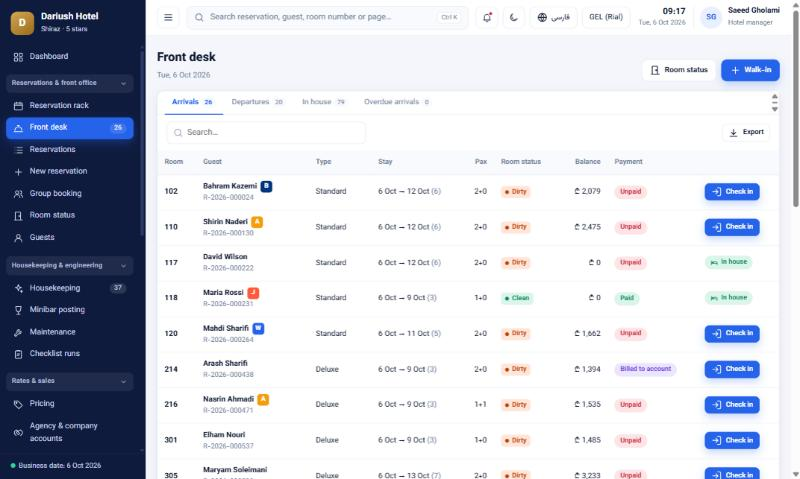
Task: Click the Clean status for room 118
Action: (517, 298)
